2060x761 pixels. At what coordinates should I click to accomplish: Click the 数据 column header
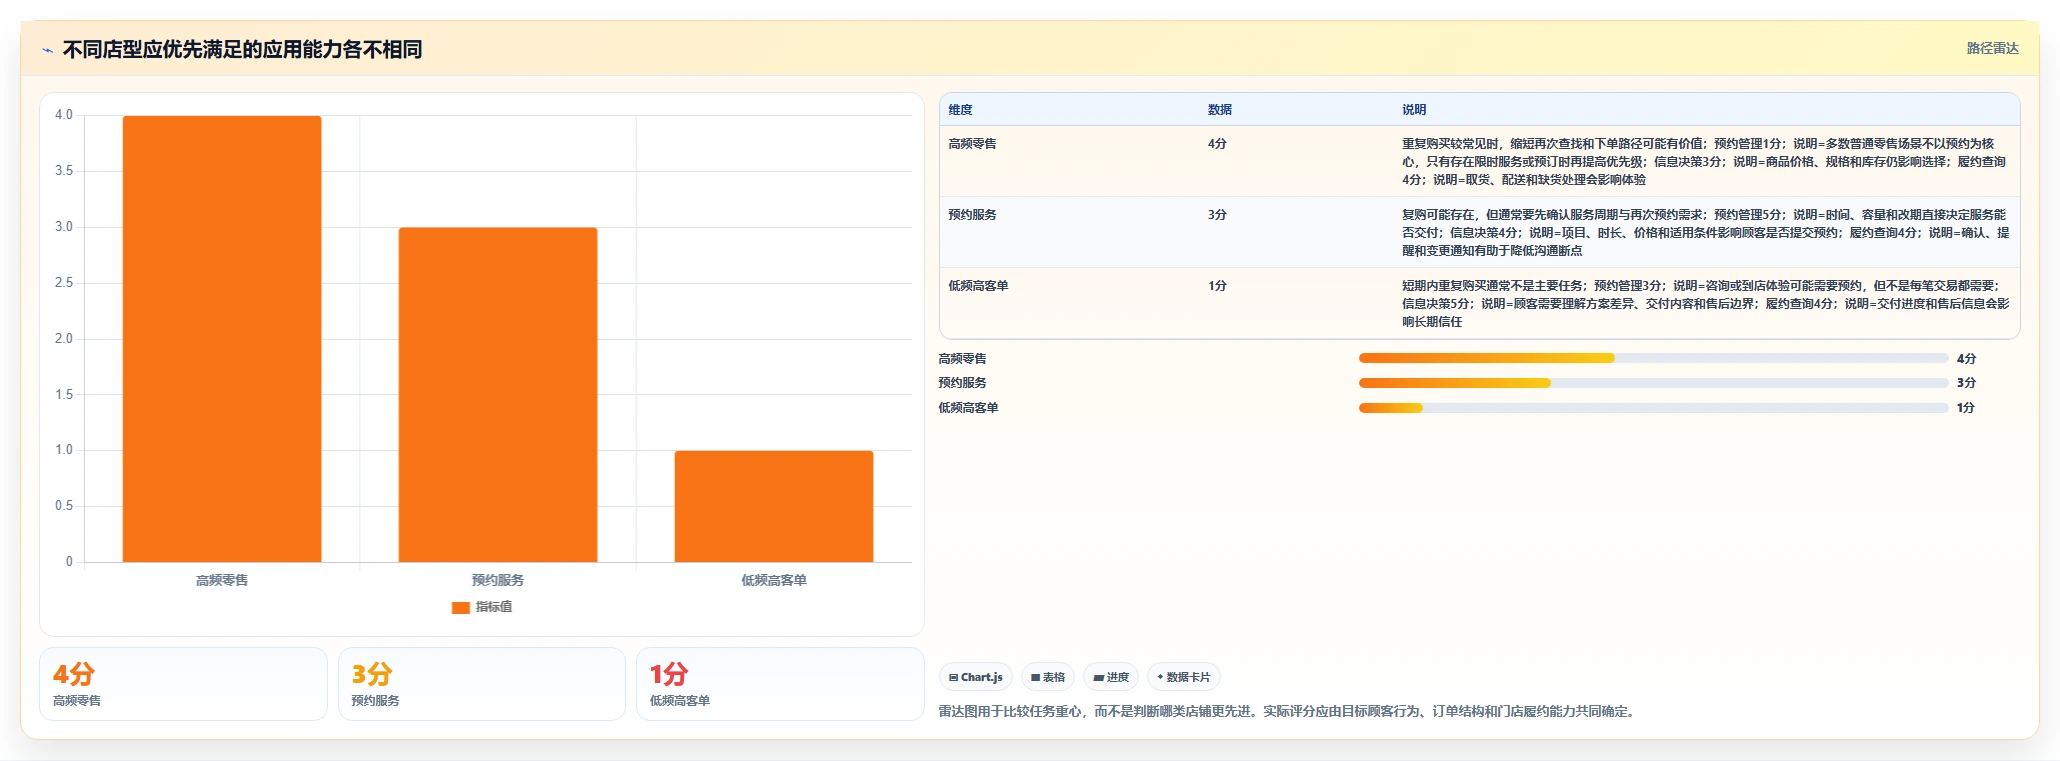1220,110
